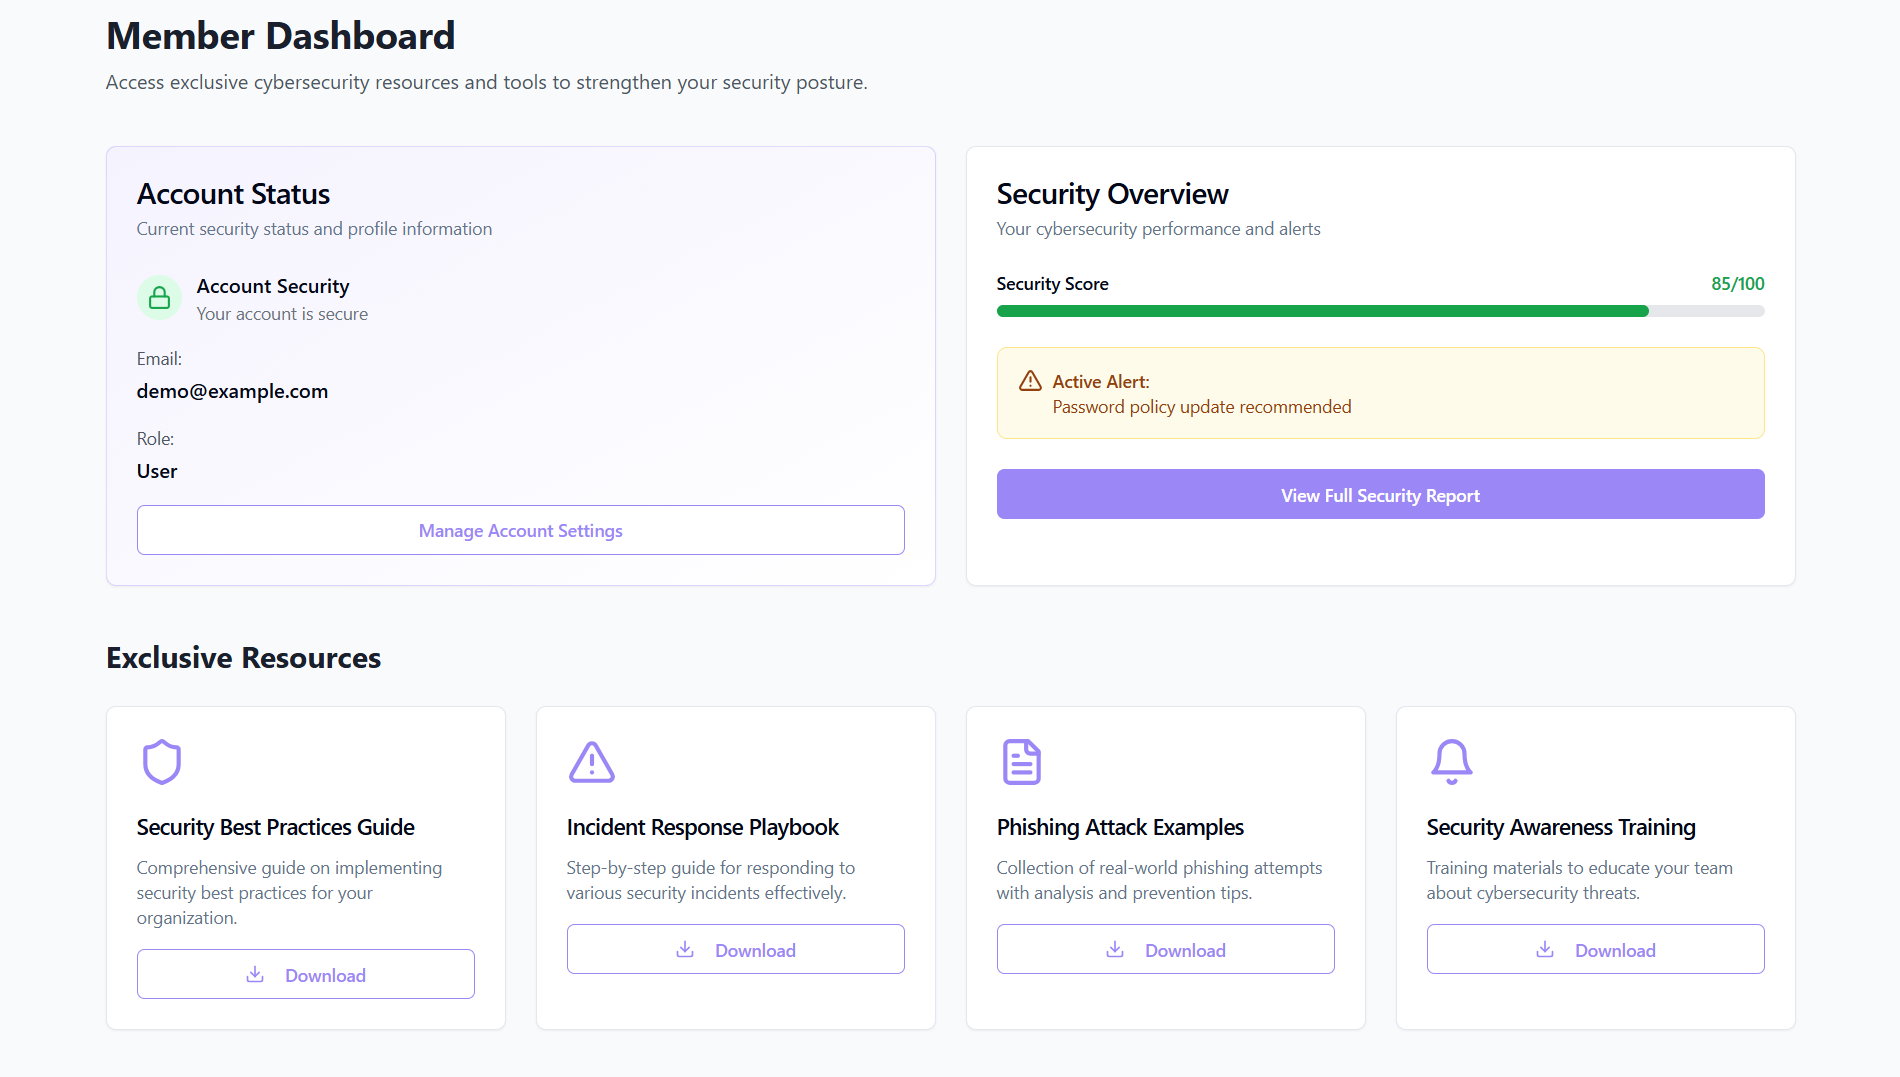Click the 'Active Alert:' label
Viewport: 1900px width, 1077px height.
coord(1101,382)
